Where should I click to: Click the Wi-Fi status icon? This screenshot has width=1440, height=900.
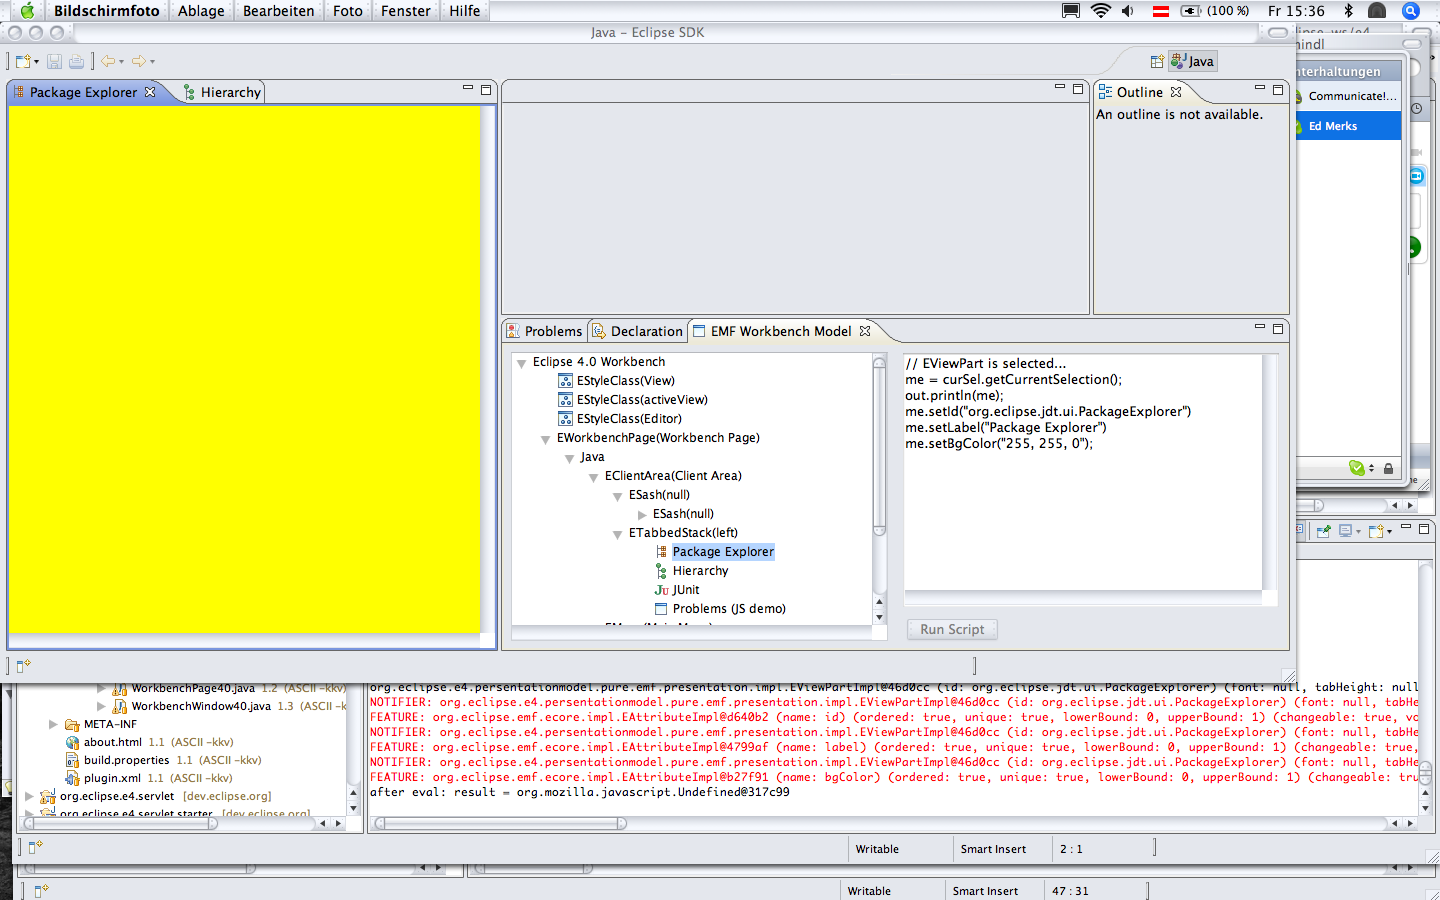click(x=1101, y=11)
